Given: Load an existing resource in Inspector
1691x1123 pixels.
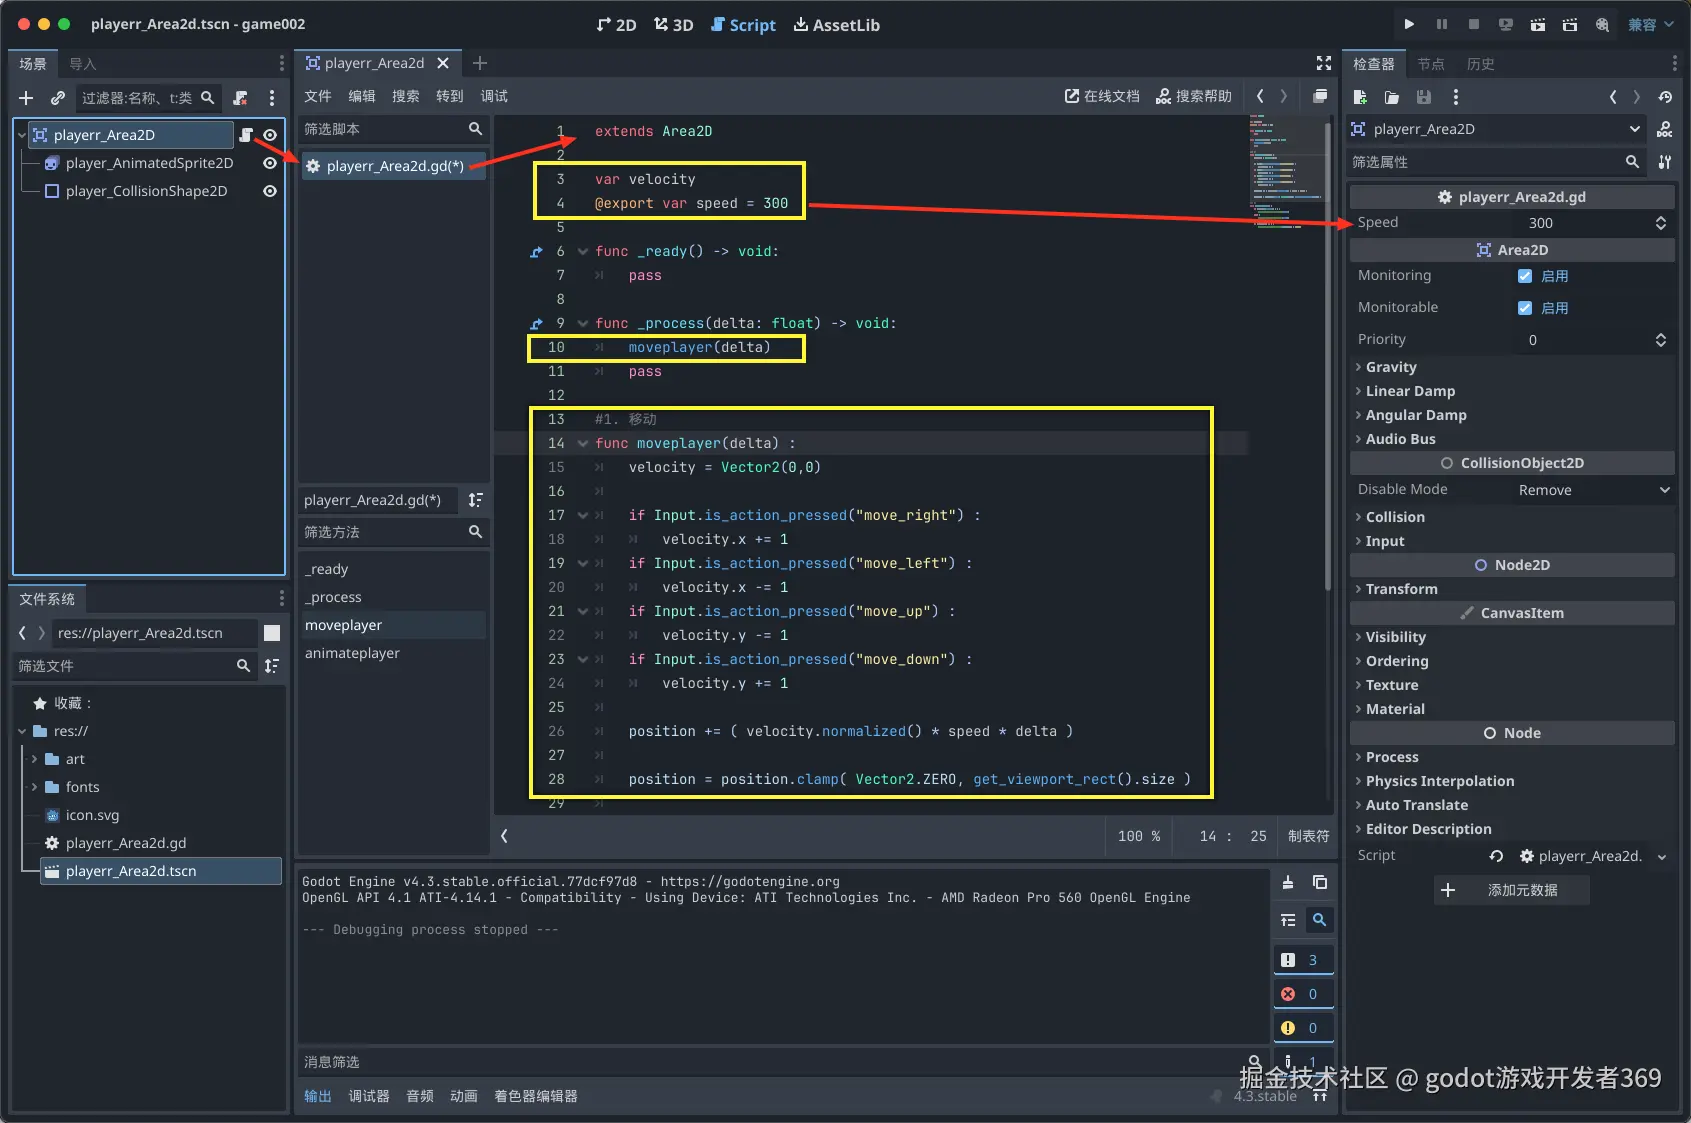Looking at the screenshot, I should pyautogui.click(x=1392, y=97).
